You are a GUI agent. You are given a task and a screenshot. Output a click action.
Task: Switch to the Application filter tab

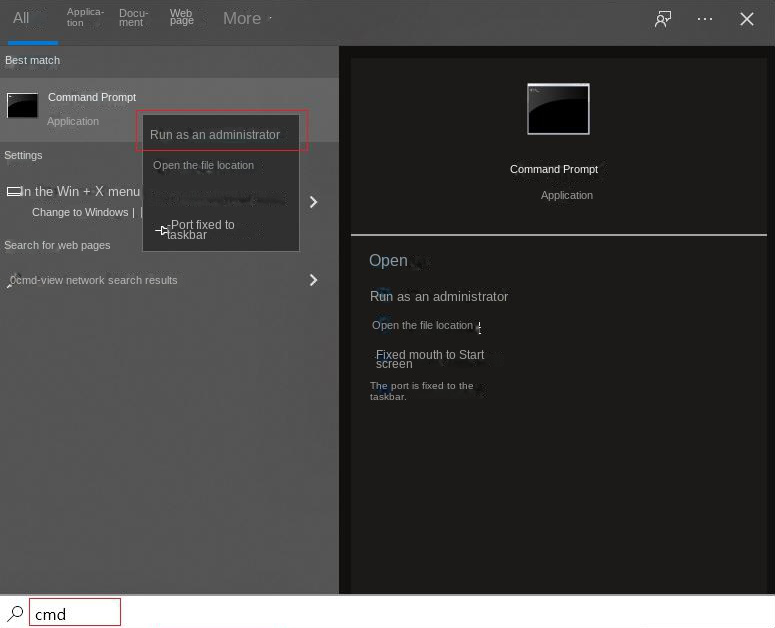85,18
